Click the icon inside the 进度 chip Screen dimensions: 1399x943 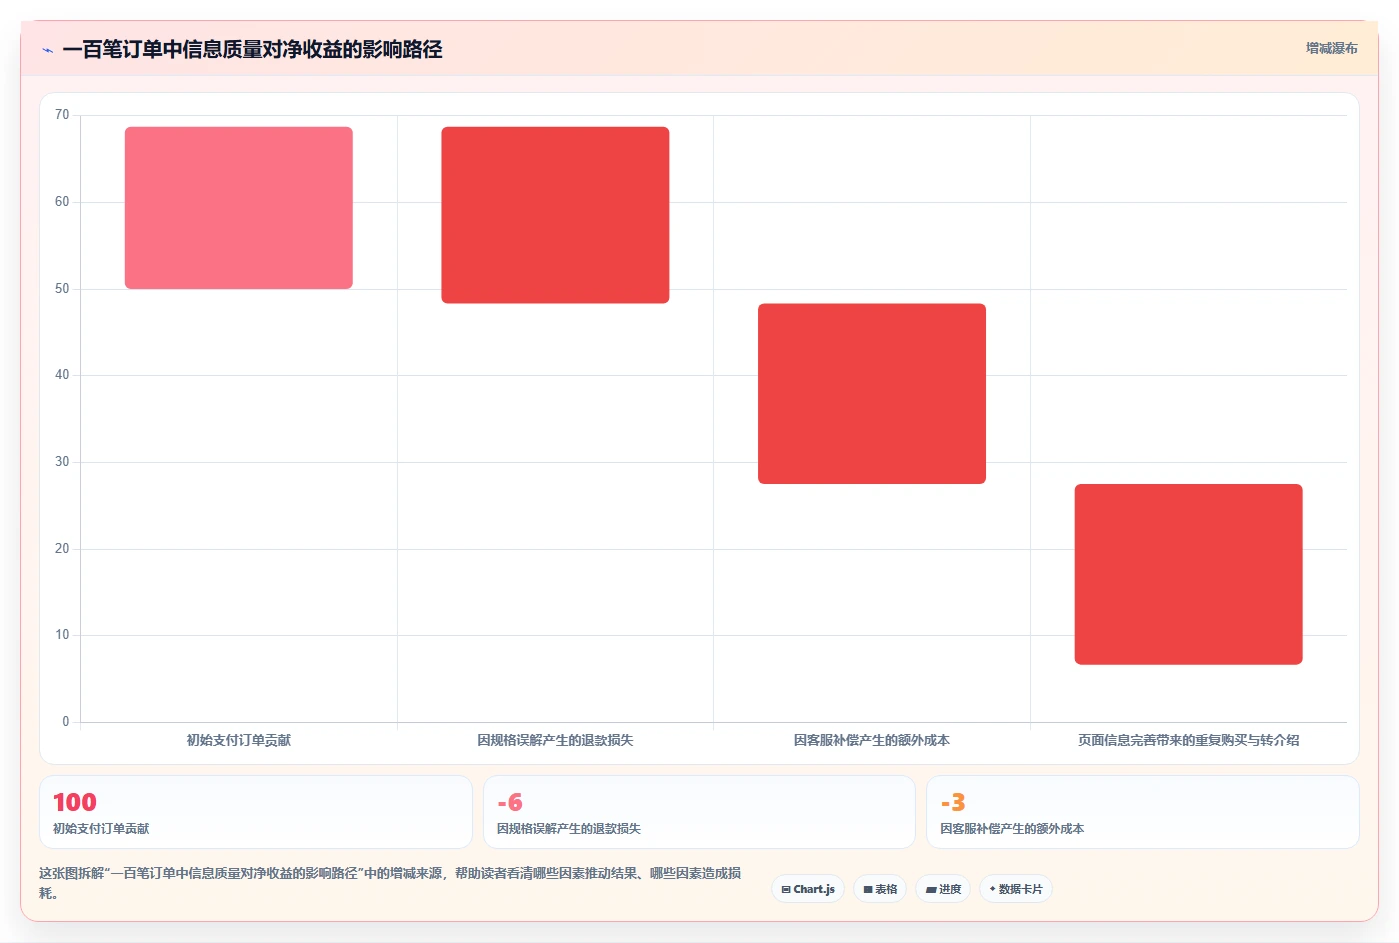coord(931,889)
